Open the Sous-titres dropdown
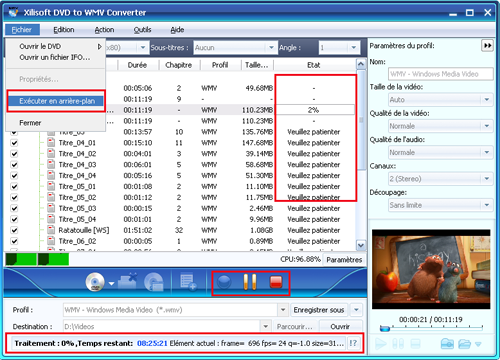 tap(271, 48)
